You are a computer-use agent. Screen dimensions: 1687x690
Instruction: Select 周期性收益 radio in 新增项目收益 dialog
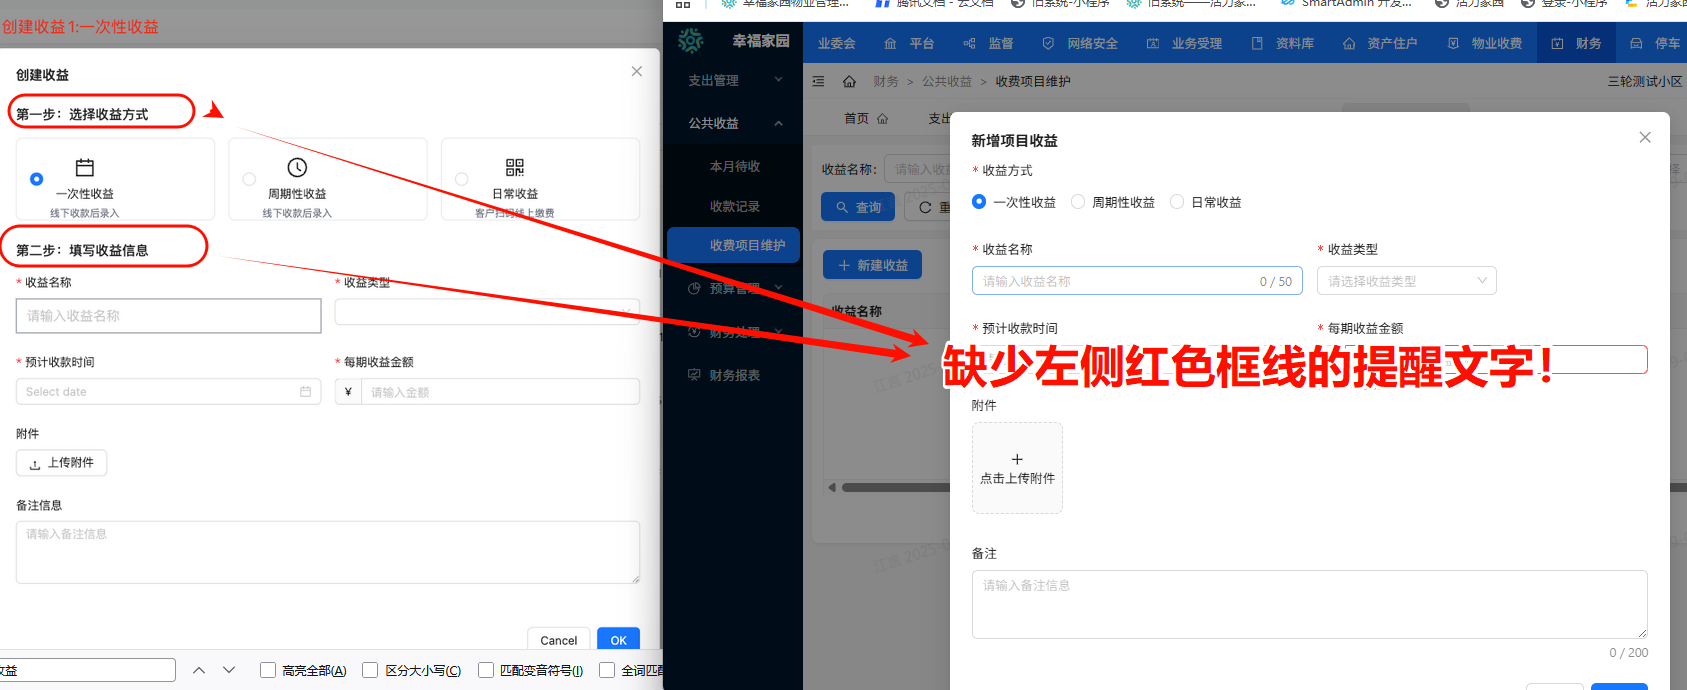click(x=1078, y=202)
